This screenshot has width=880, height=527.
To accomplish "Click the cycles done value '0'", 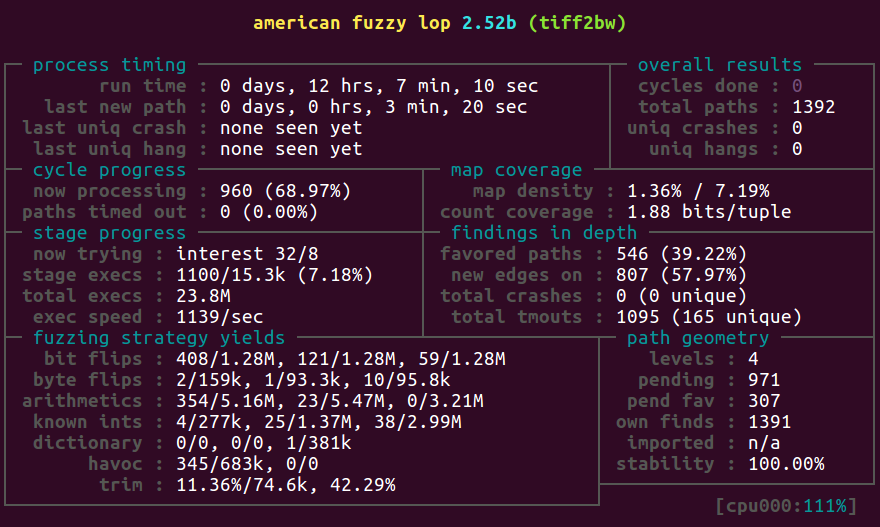I will pyautogui.click(x=797, y=86).
